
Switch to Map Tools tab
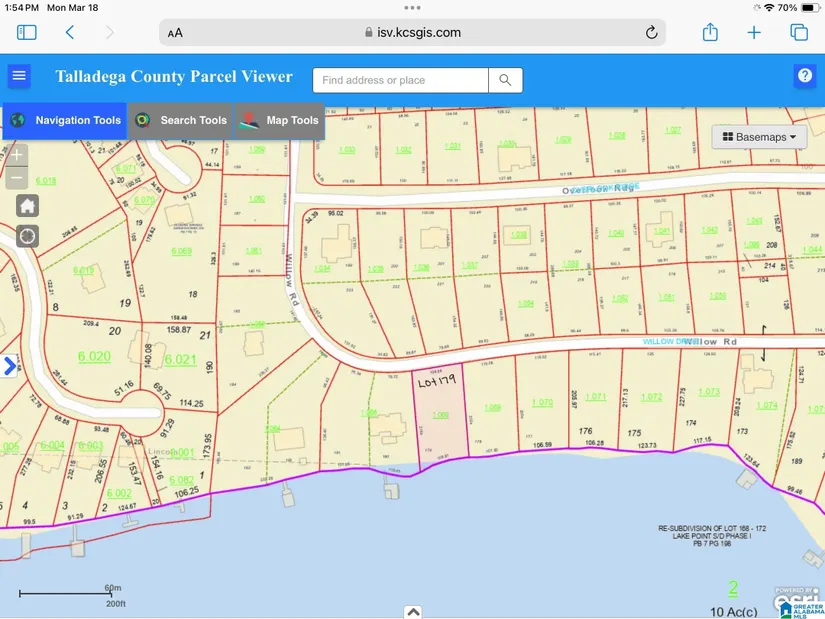point(280,120)
